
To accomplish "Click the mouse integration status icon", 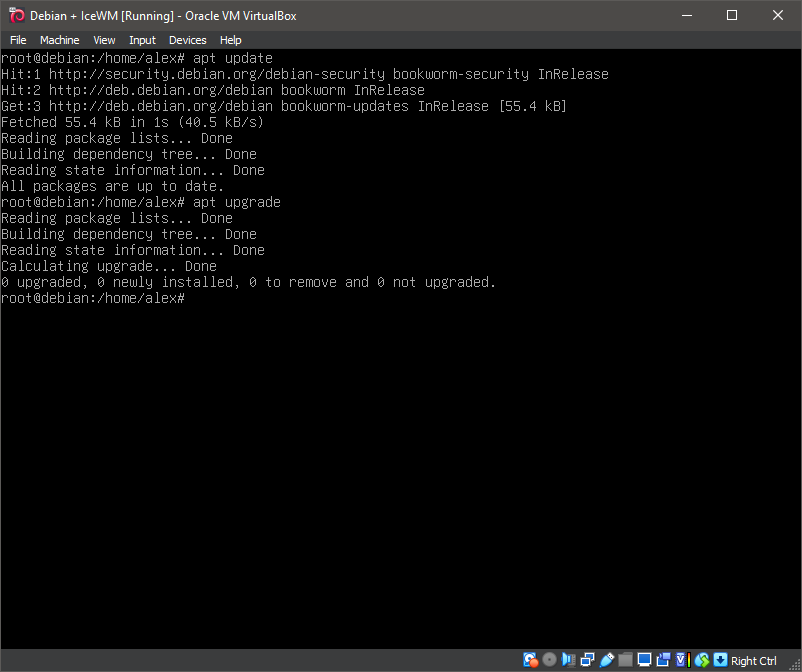I will click(701, 660).
